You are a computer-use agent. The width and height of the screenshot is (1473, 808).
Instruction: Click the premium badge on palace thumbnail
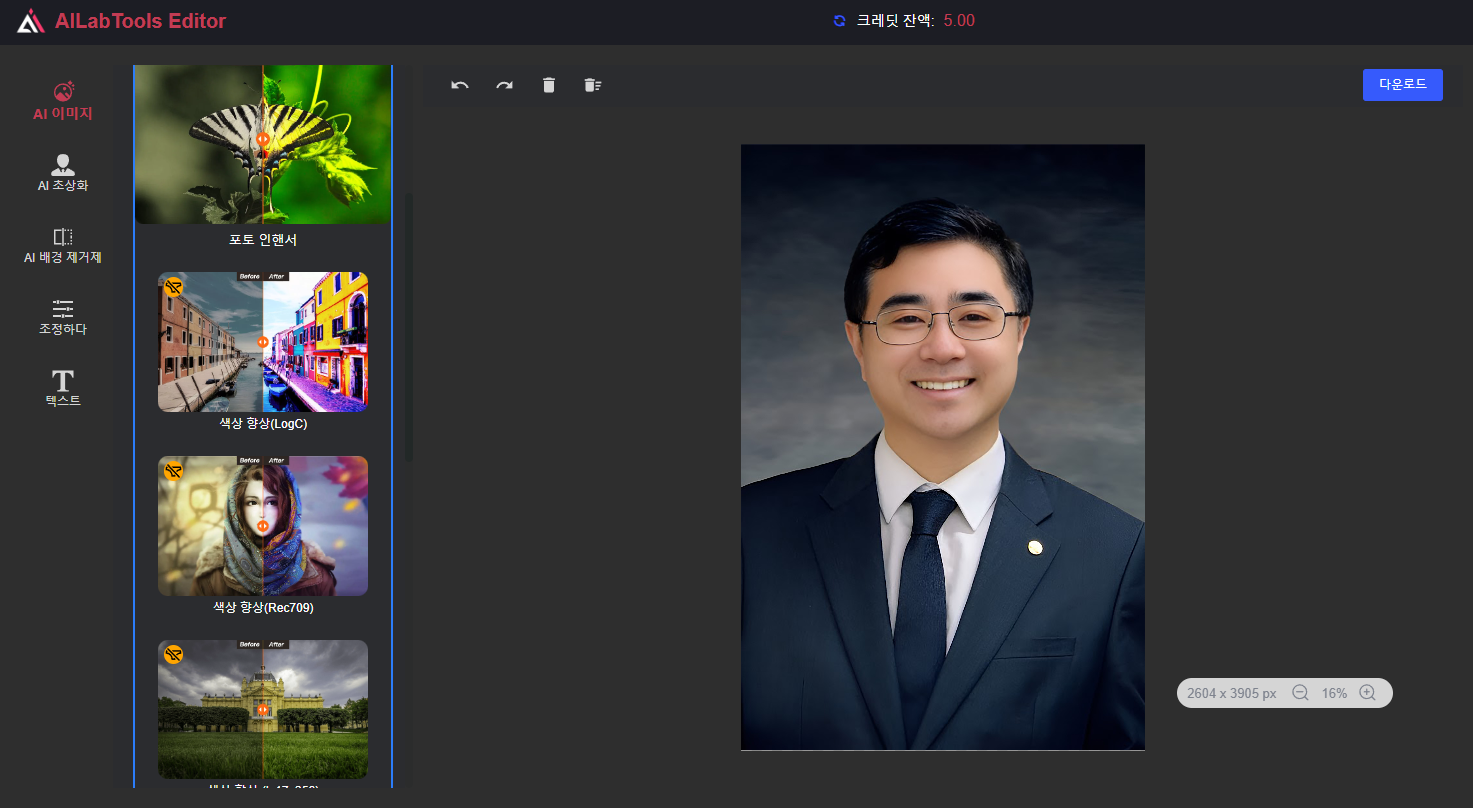tap(174, 655)
